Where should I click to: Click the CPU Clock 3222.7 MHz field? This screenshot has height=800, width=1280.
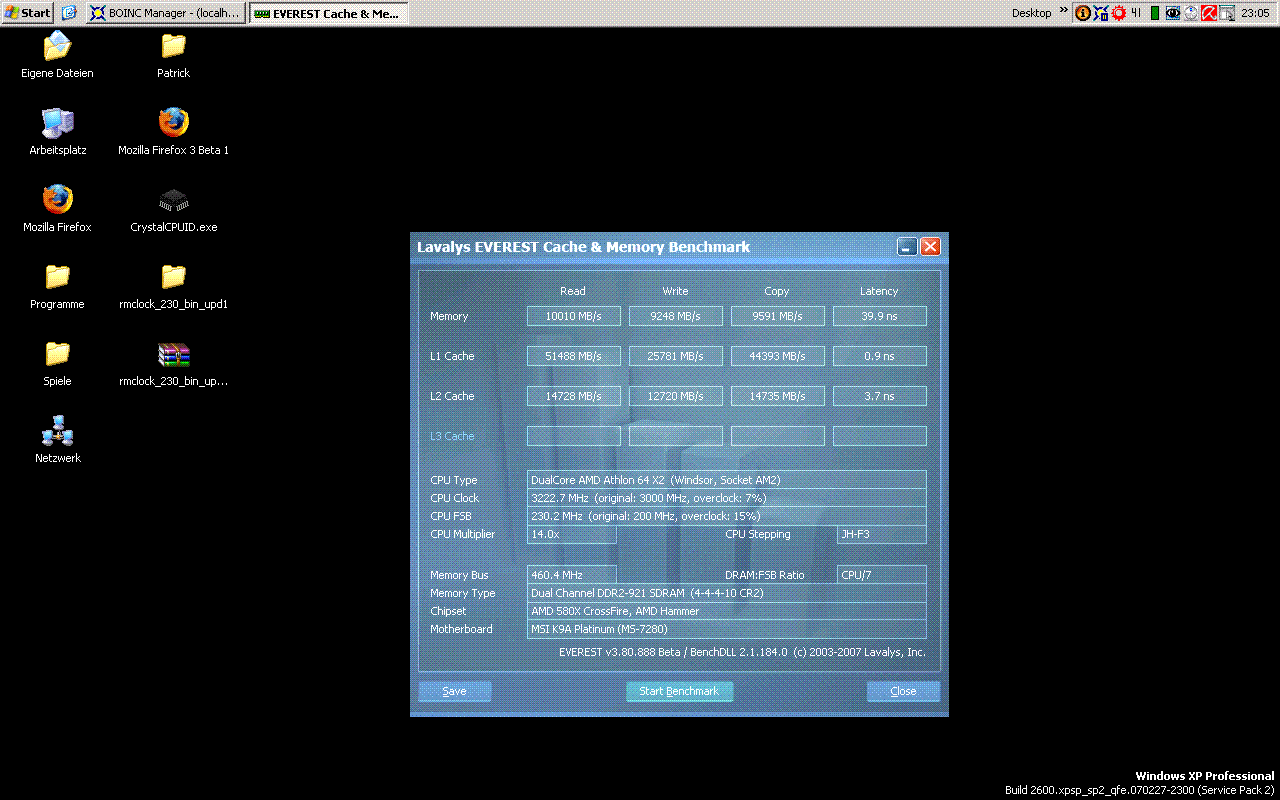tap(726, 498)
